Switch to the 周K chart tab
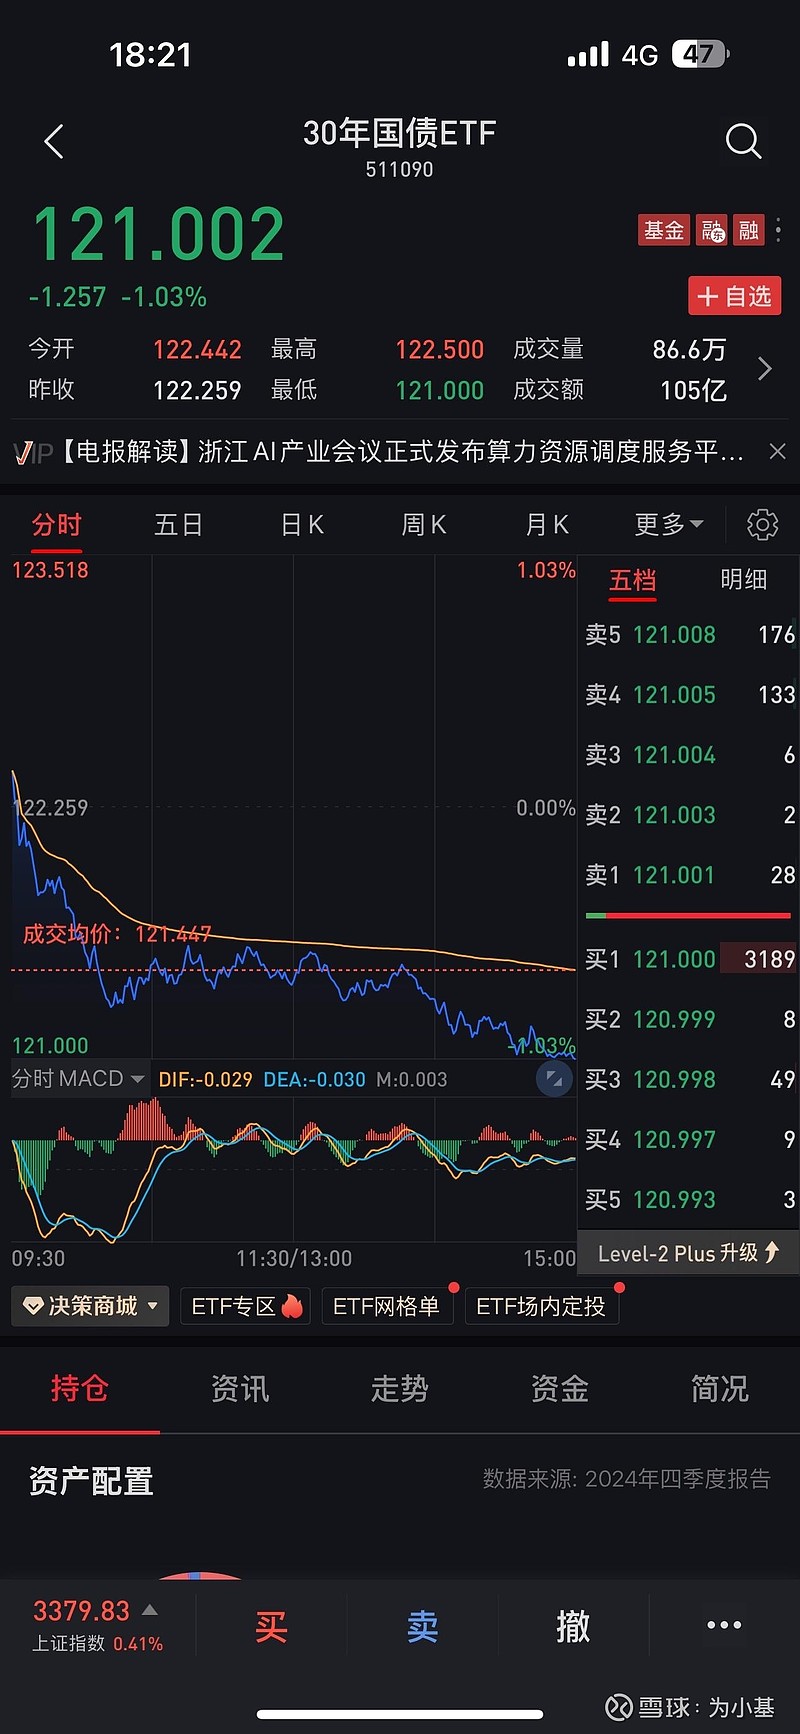The height and width of the screenshot is (1734, 800). click(x=424, y=525)
